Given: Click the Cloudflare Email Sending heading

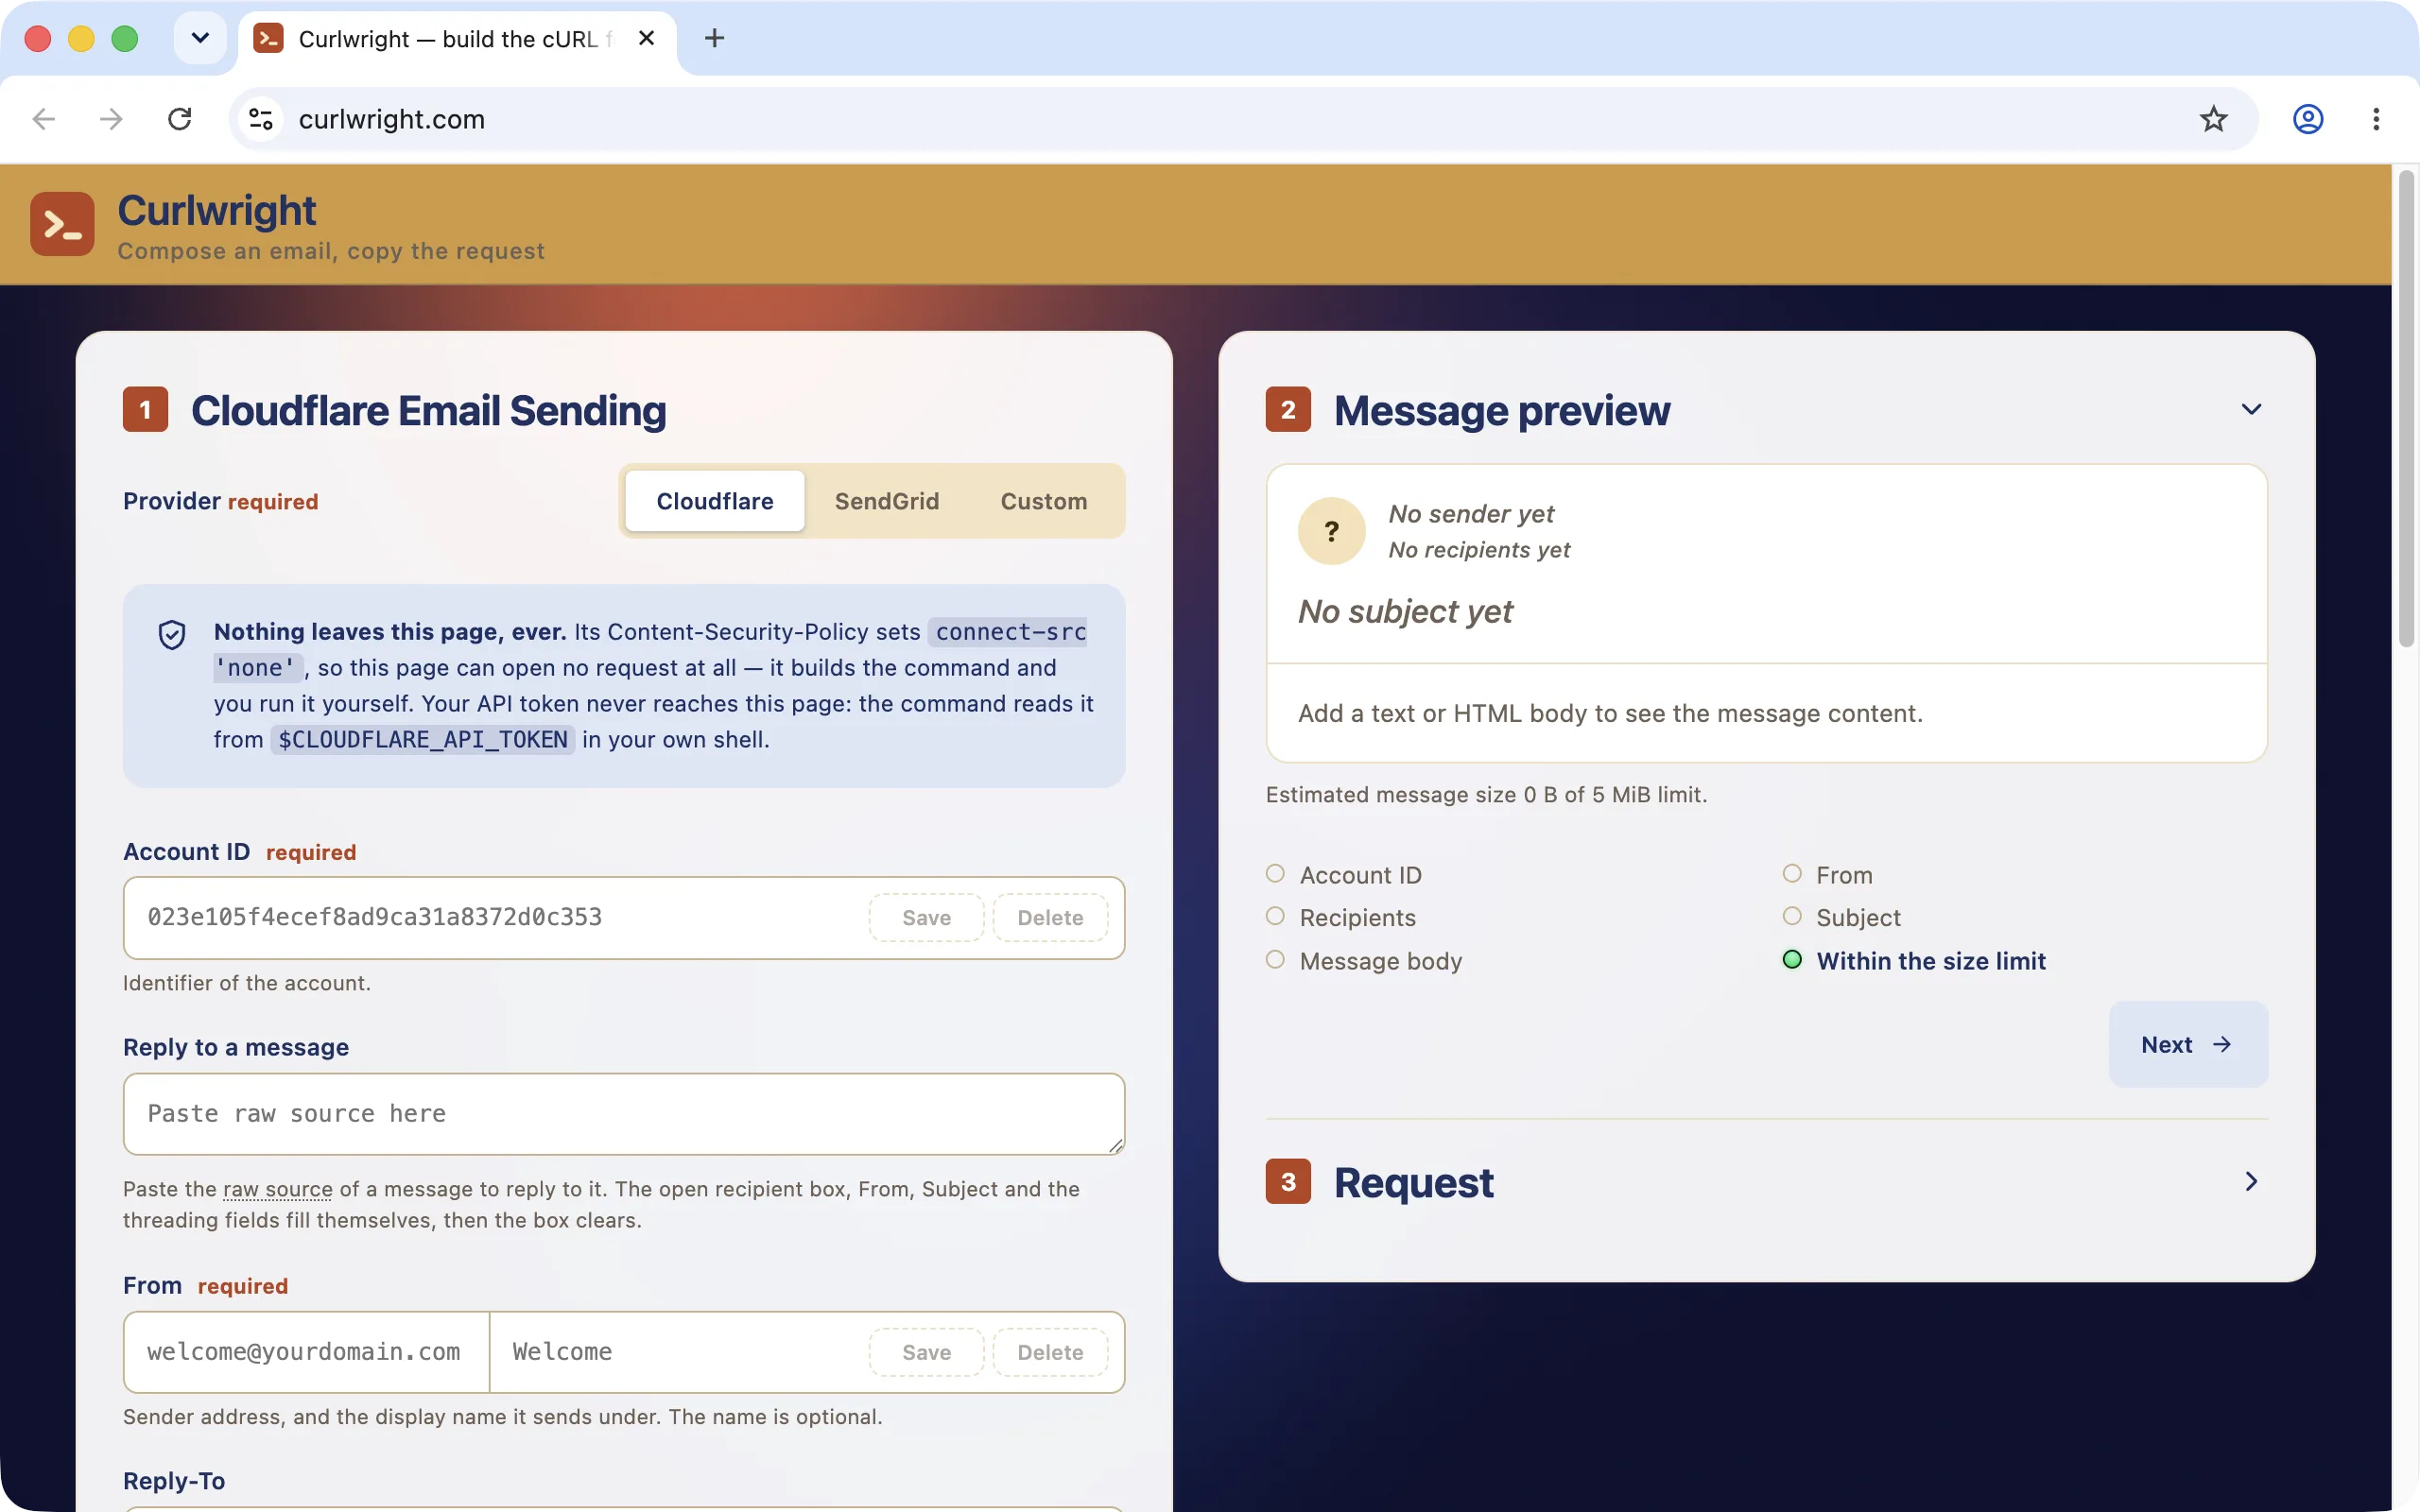Looking at the screenshot, I should coord(428,411).
